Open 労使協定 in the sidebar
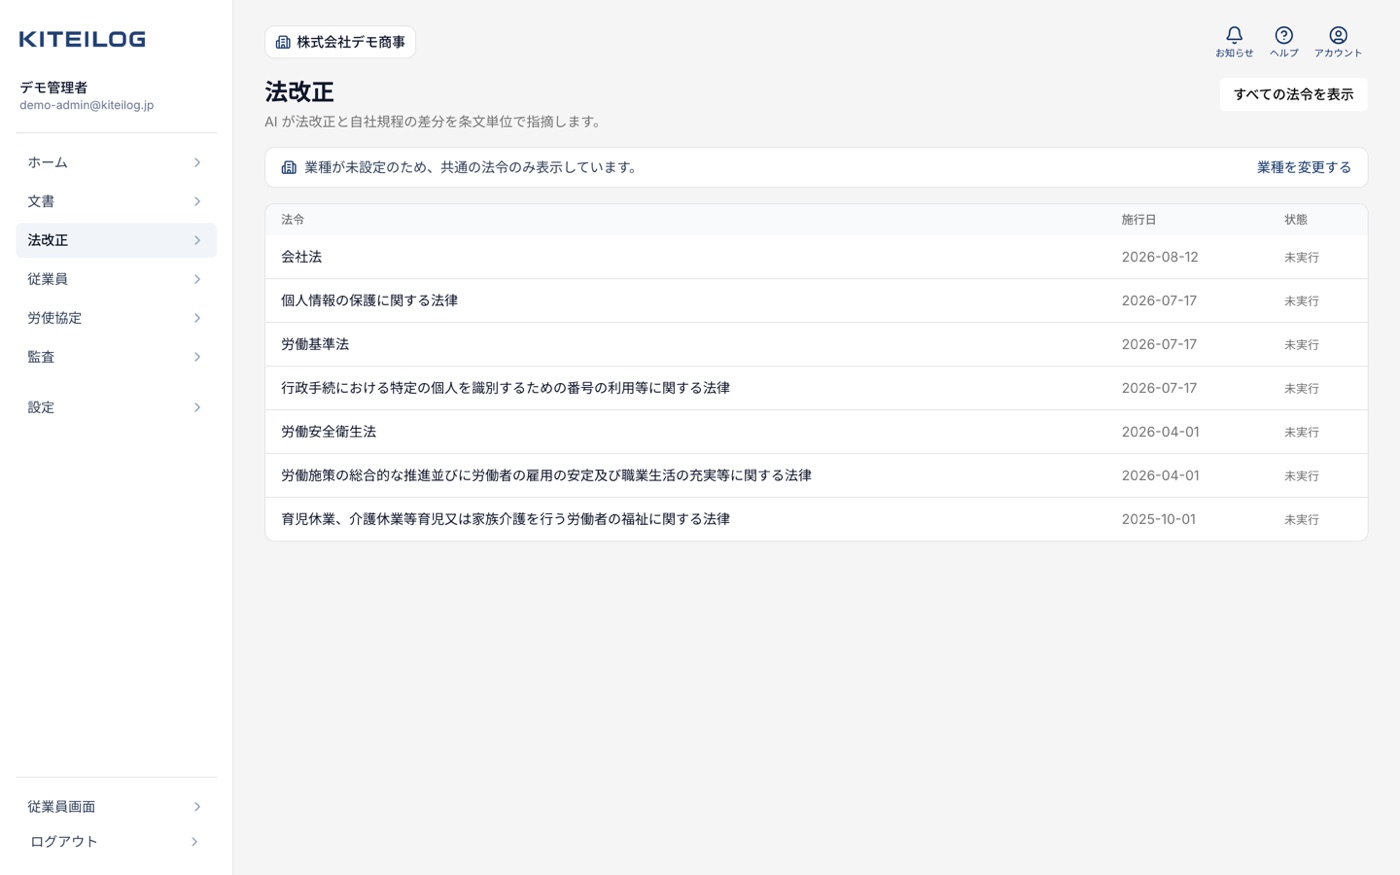1400x875 pixels. 116,318
